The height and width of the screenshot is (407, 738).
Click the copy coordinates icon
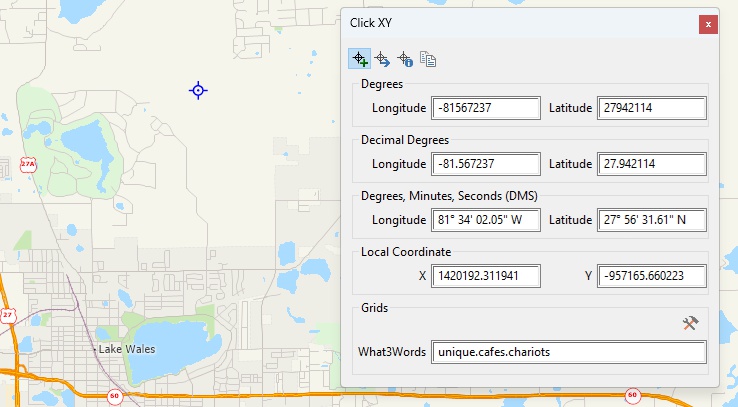tap(428, 59)
